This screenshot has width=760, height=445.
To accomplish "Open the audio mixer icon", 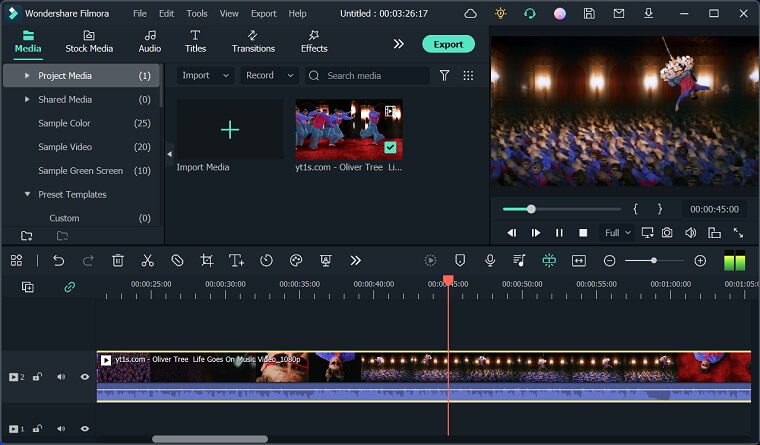I will click(519, 261).
